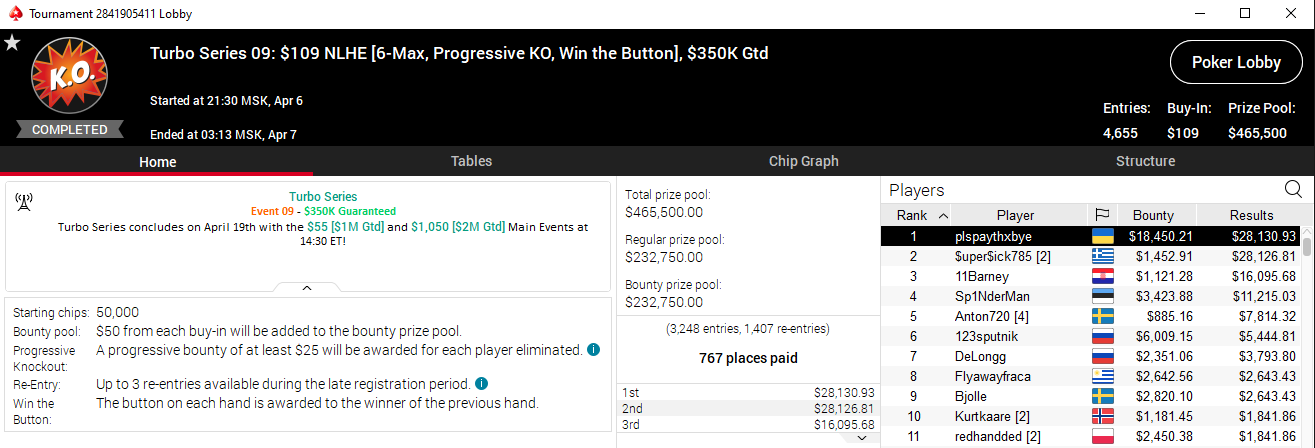Click the Poker Lobby button

(1236, 63)
